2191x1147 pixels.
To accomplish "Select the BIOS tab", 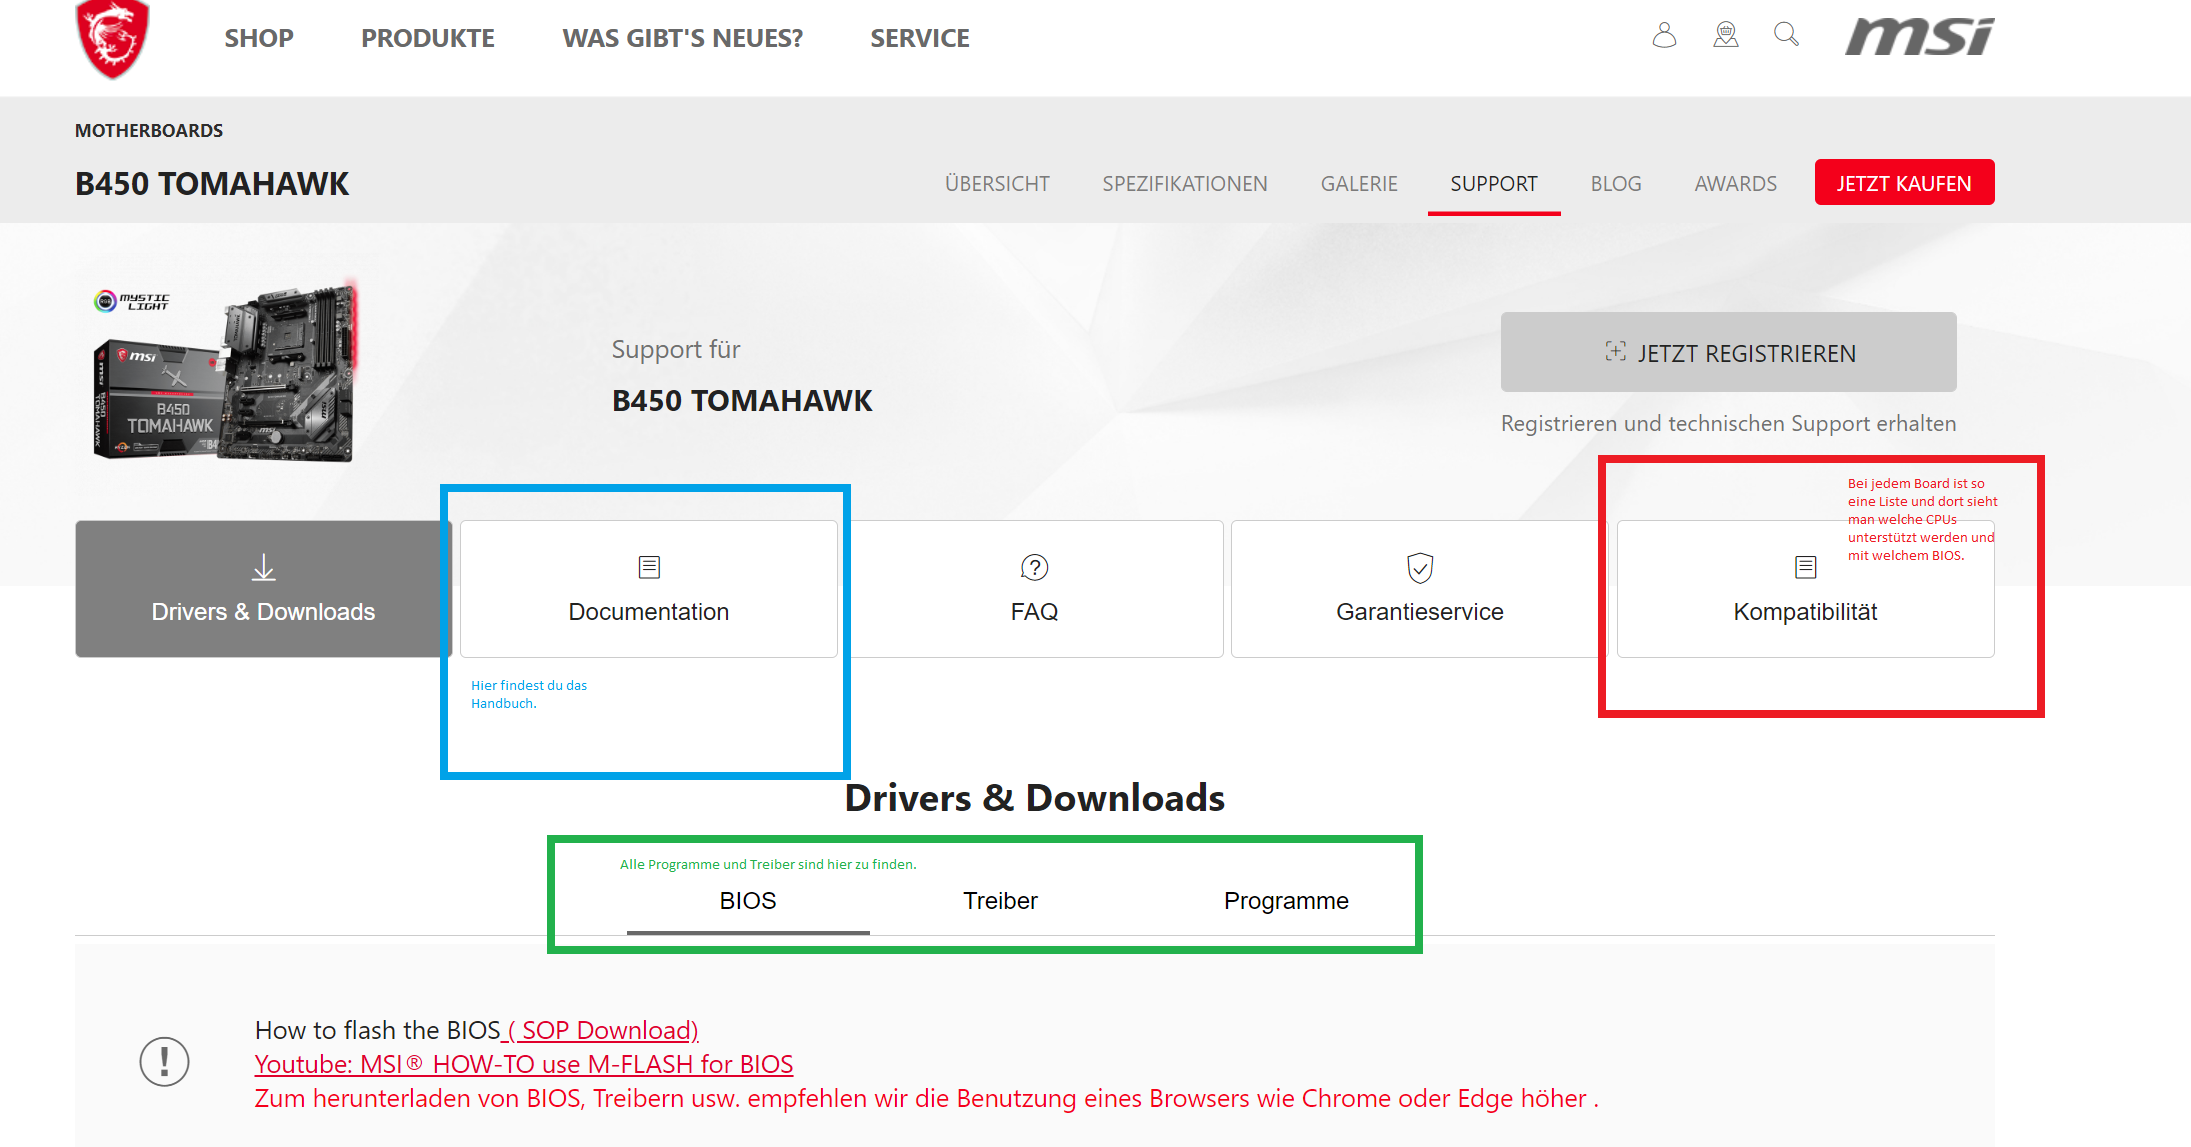I will coord(748,901).
